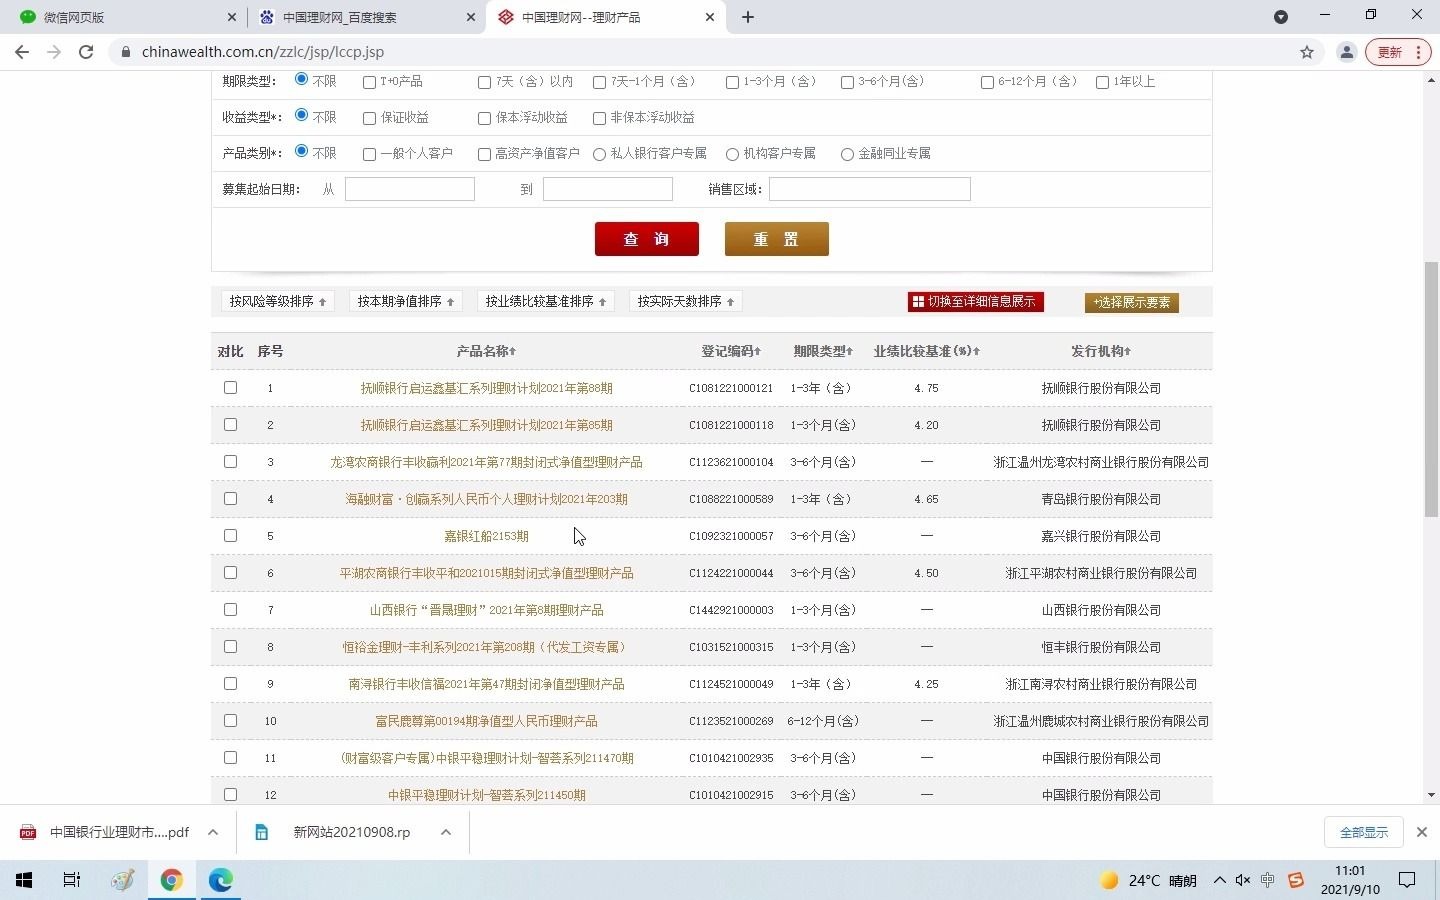Close the downloads bar

[x=1422, y=832]
